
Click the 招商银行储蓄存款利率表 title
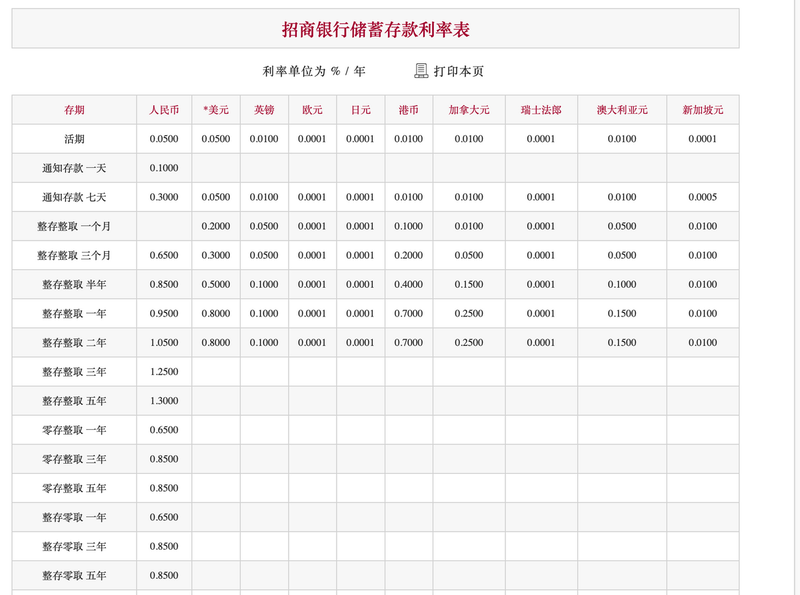375,30
